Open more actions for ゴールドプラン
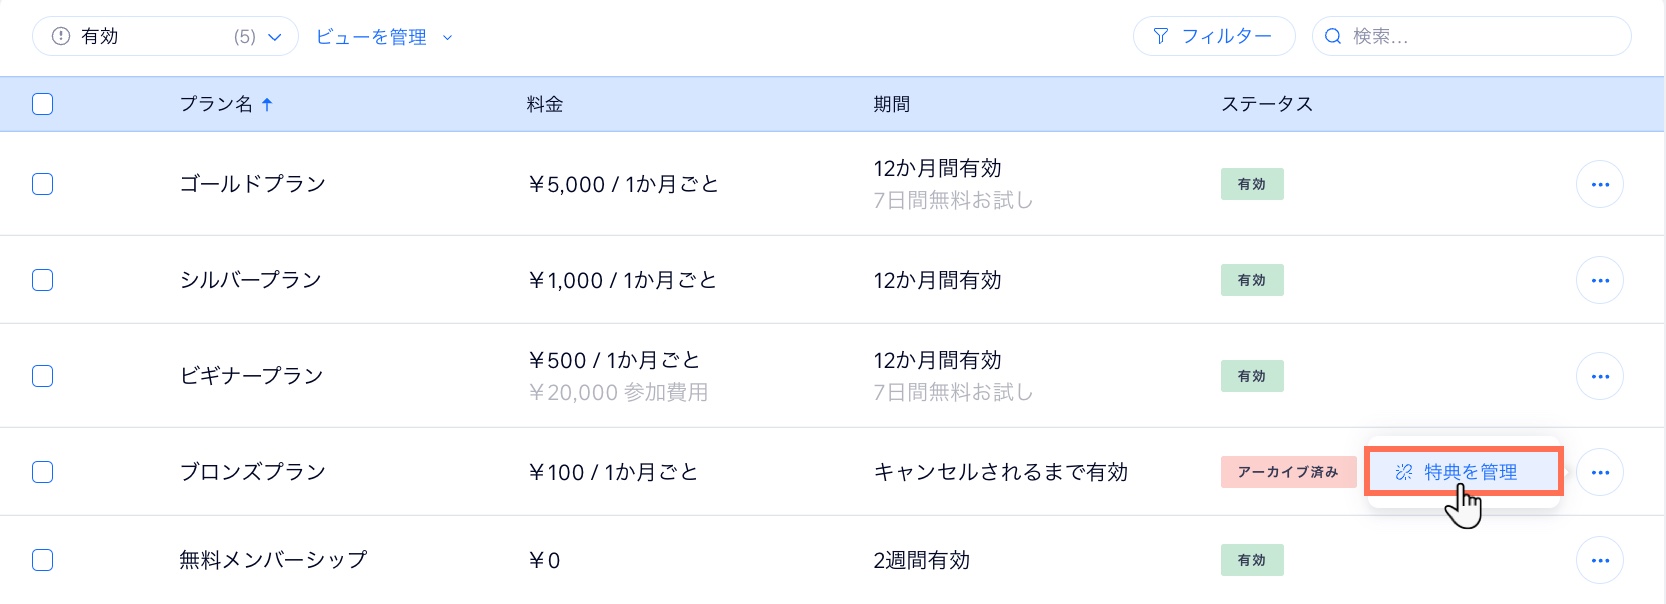The image size is (1666, 604). [1599, 184]
